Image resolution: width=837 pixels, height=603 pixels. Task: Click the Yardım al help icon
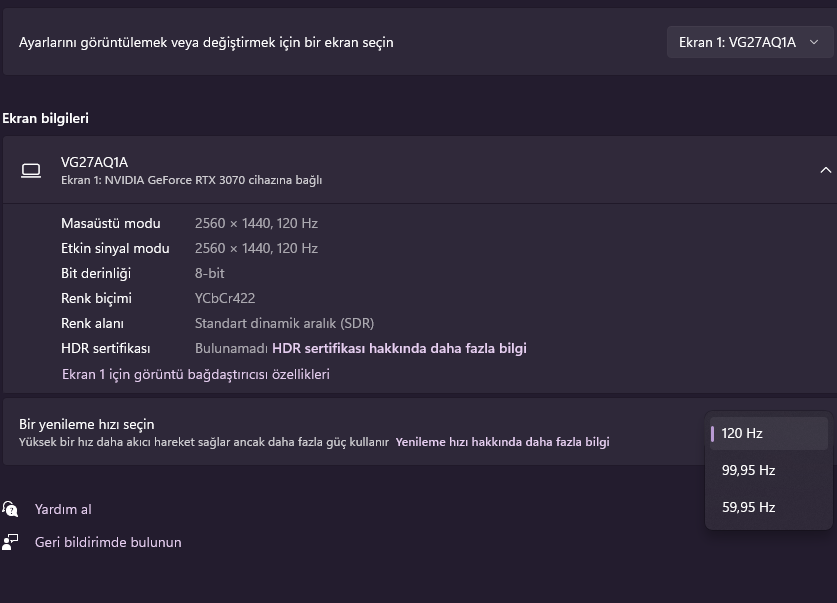pos(10,509)
